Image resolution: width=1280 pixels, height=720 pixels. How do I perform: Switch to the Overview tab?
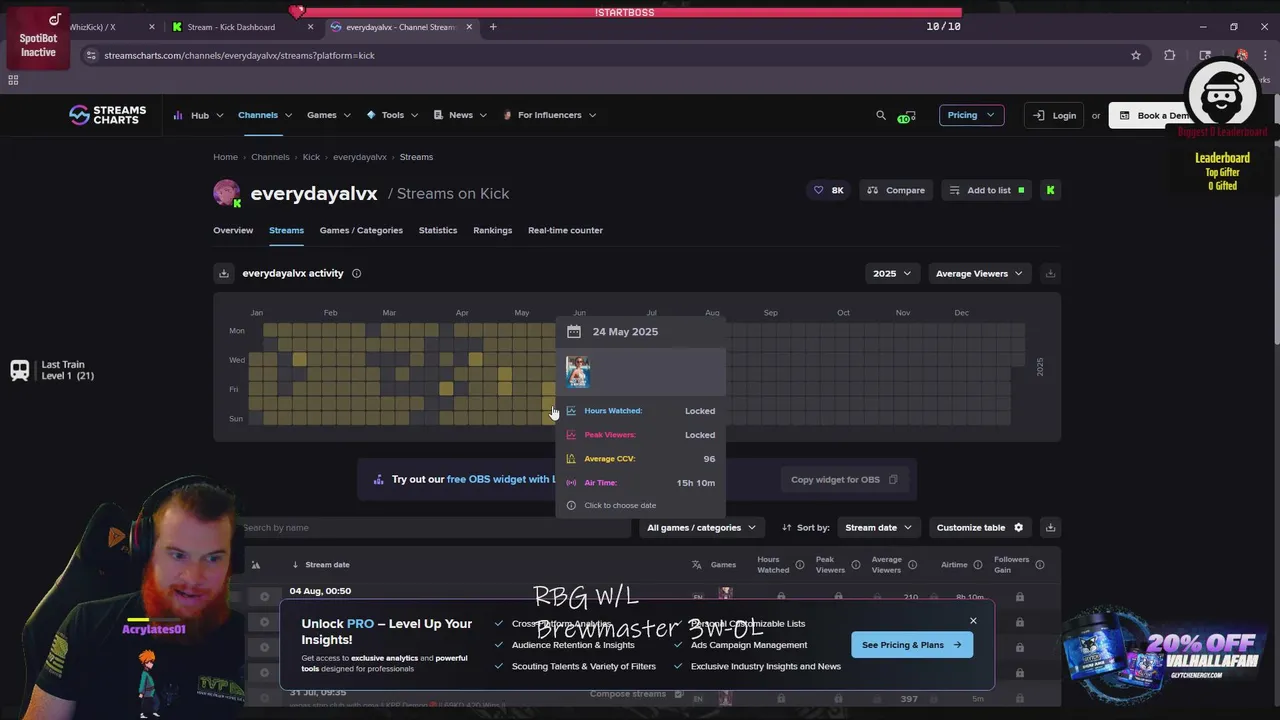pyautogui.click(x=233, y=230)
